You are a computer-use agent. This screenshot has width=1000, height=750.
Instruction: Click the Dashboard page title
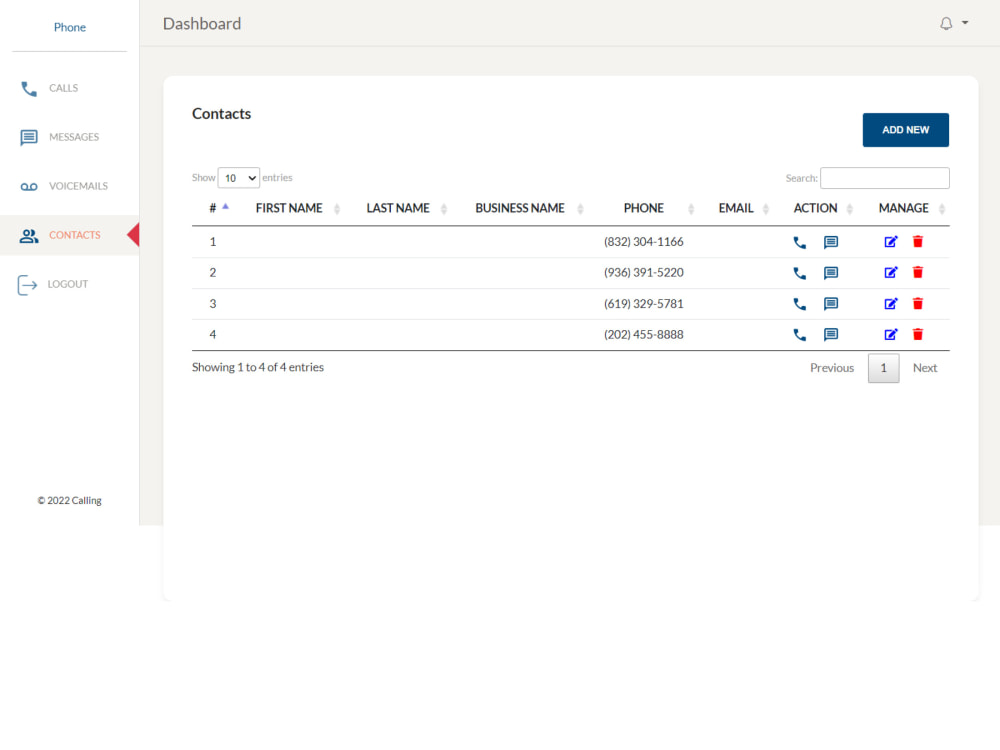202,24
